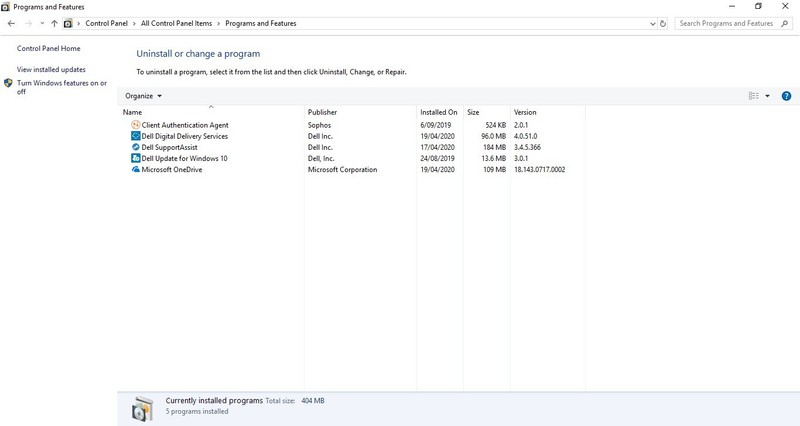Image resolution: width=800 pixels, height=426 pixels.
Task: Refresh the Programs and Features list
Action: click(x=663, y=23)
